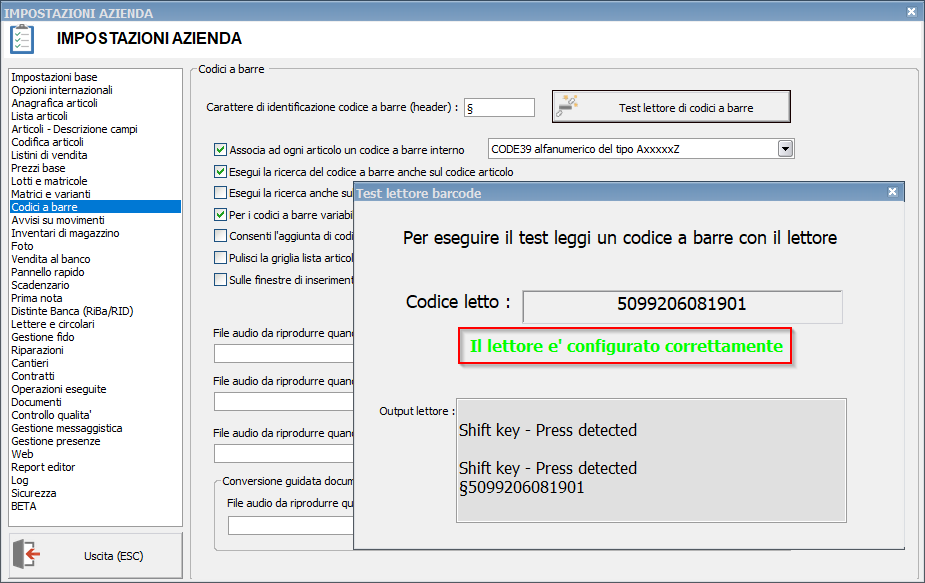Select 'Sicurezza' from the settings list
This screenshot has width=925, height=583.
pyautogui.click(x=34, y=493)
